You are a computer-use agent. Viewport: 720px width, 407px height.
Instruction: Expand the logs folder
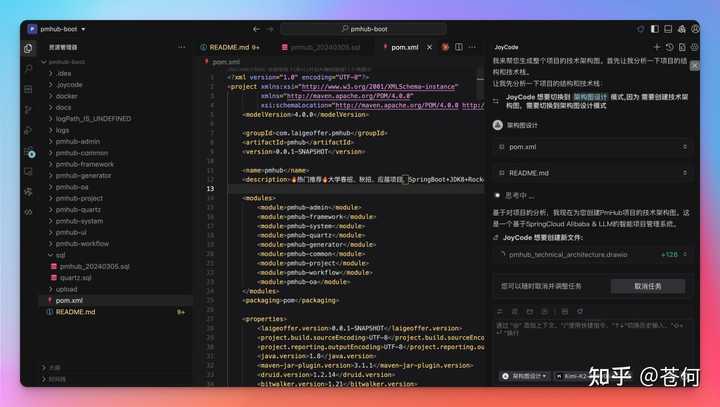coord(51,130)
